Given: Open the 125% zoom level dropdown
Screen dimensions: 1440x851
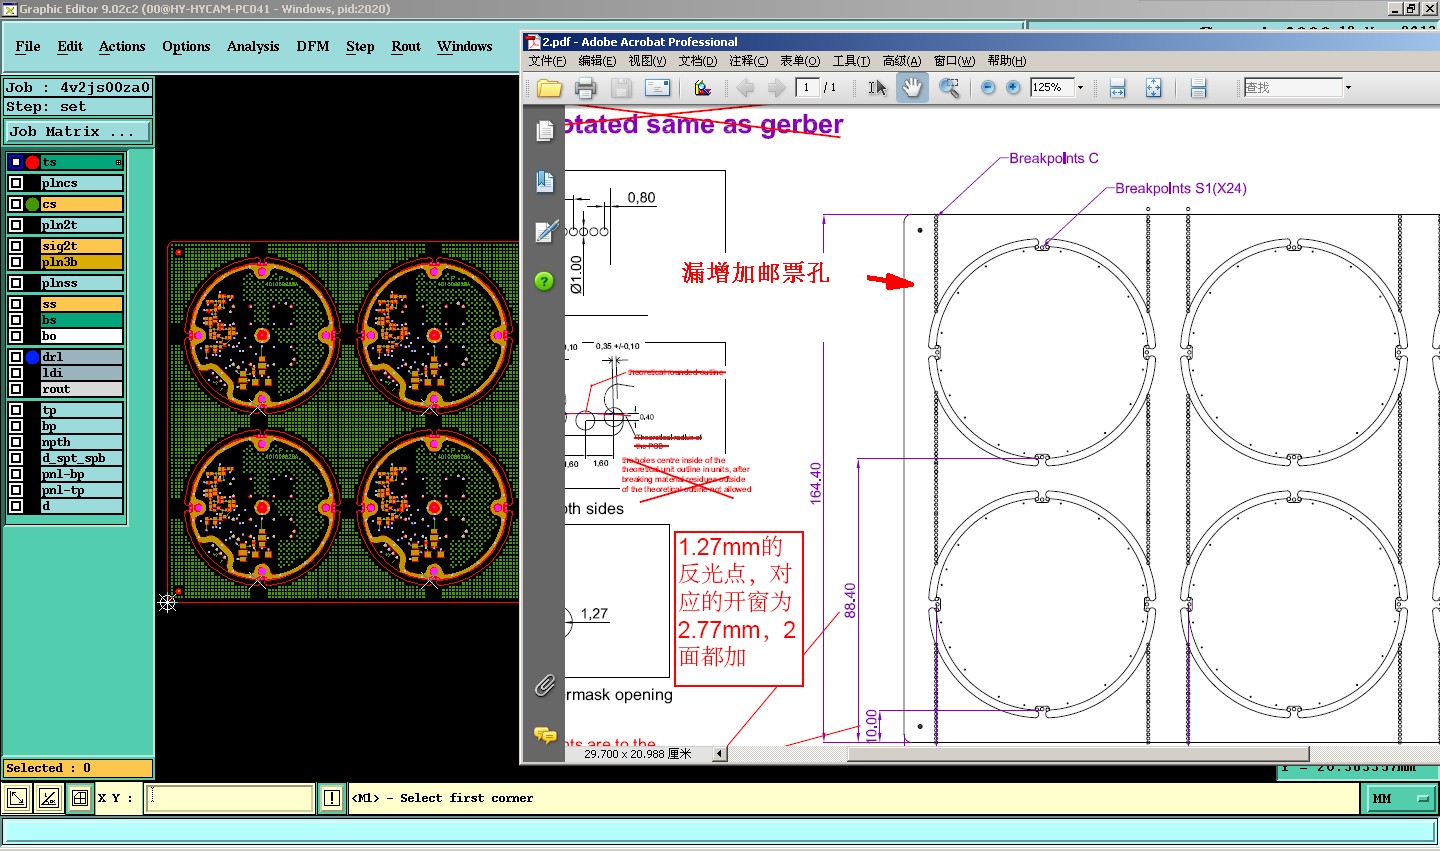Looking at the screenshot, I should tap(1080, 88).
